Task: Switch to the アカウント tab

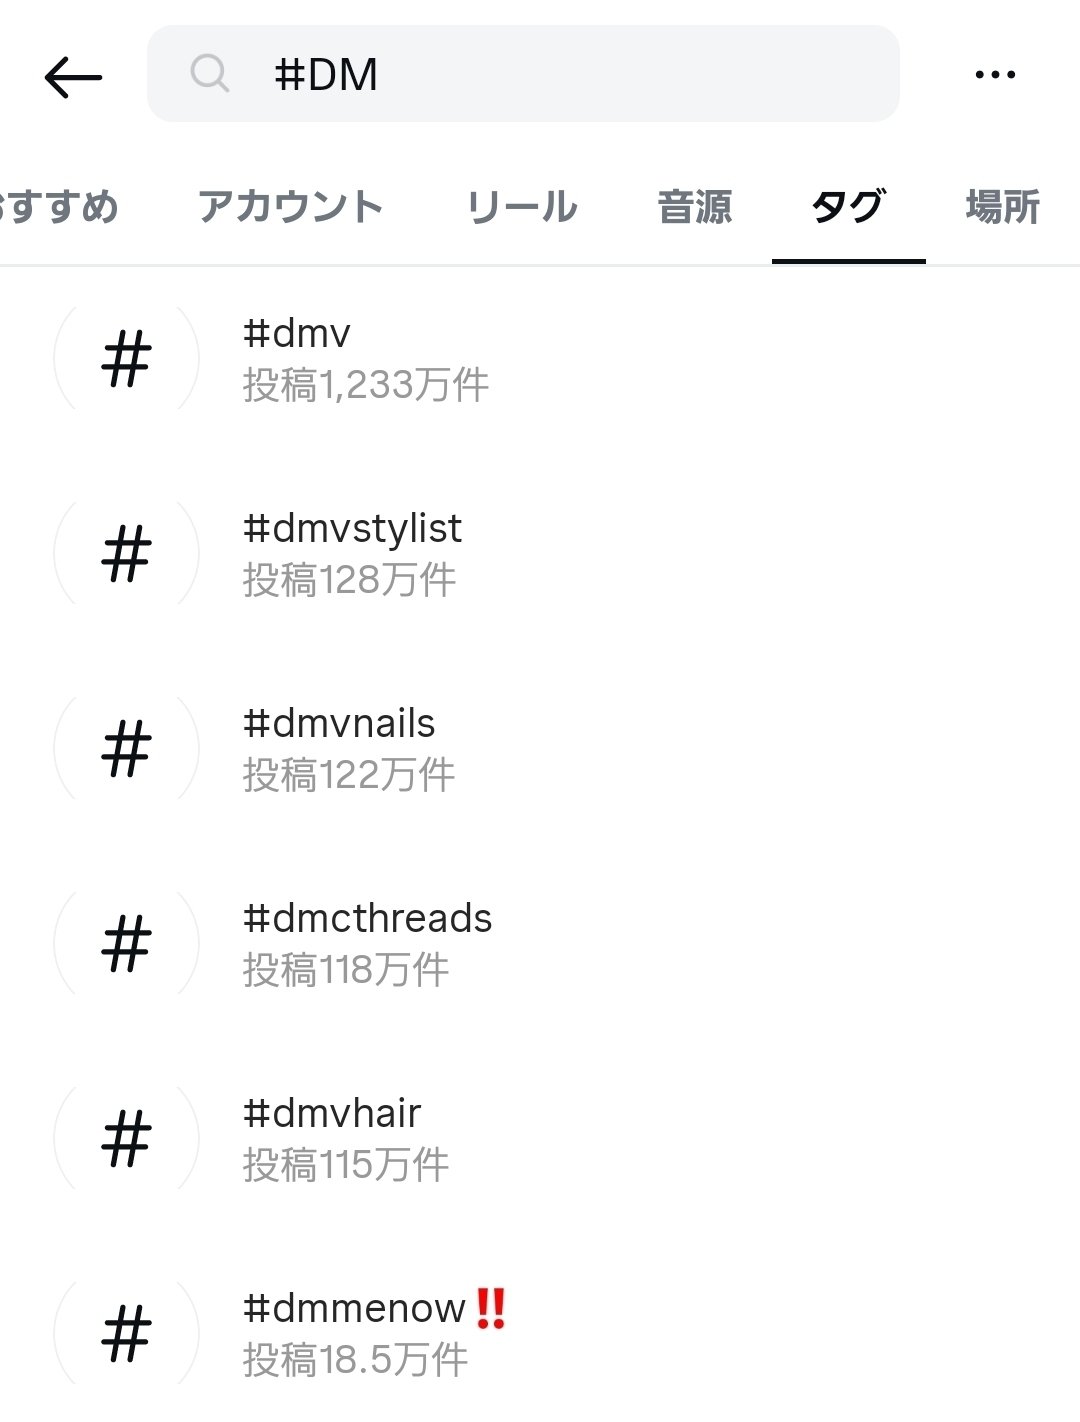Action: 292,206
